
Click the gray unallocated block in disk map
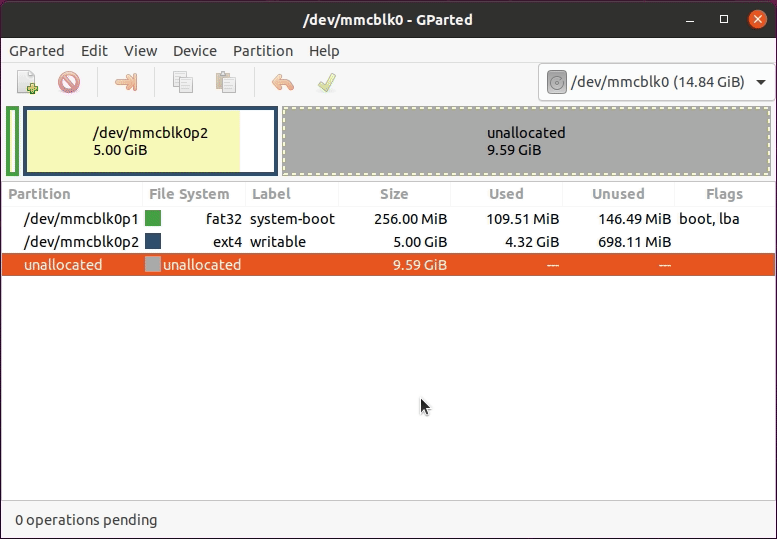click(x=526, y=141)
